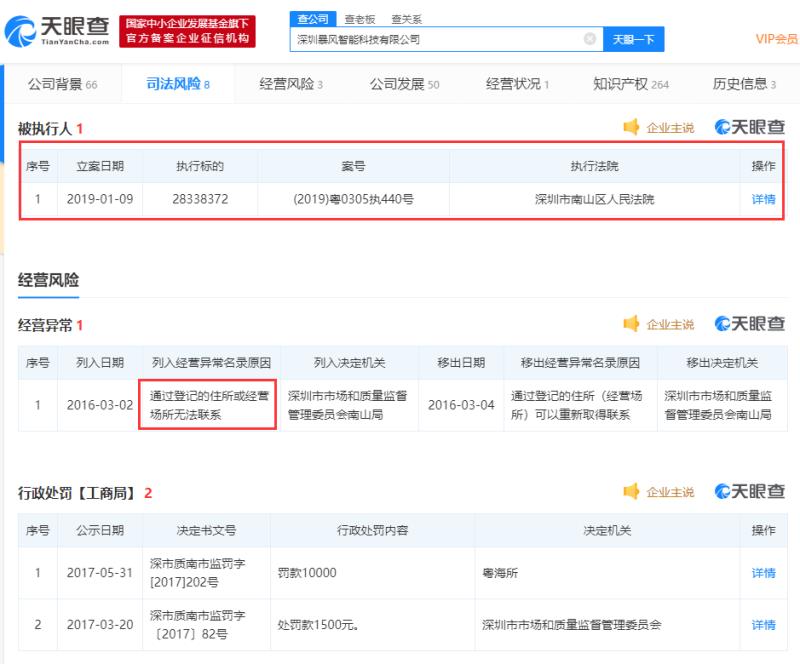Viewport: 800px width, 664px height.
Task: Click speaker icon beside 经营异常 section
Action: pyautogui.click(x=631, y=324)
